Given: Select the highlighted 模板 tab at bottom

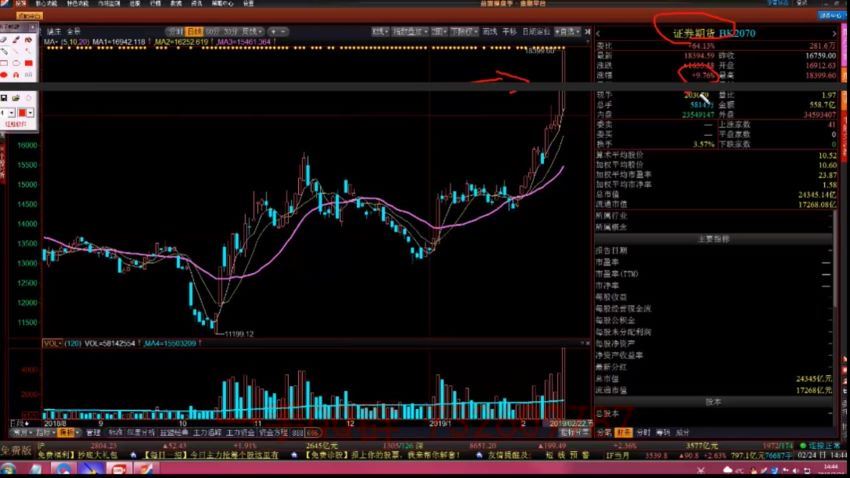Looking at the screenshot, I should coord(66,432).
